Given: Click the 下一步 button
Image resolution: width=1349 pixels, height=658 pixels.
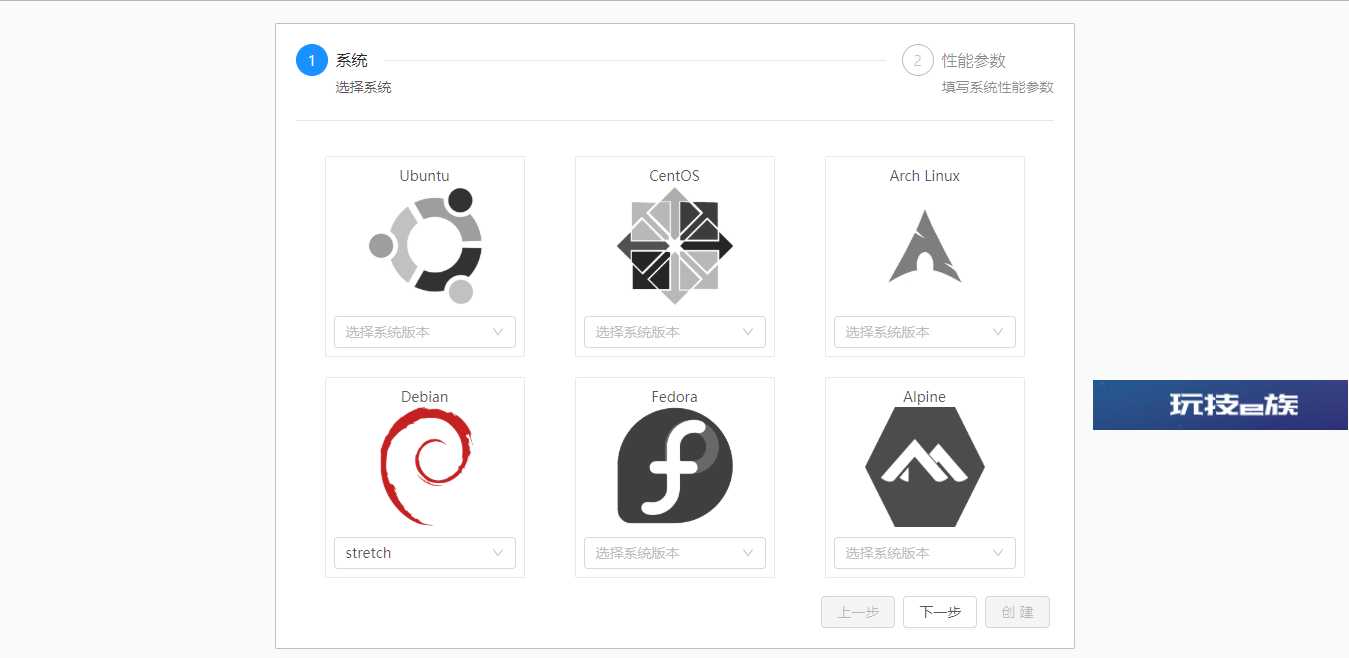Looking at the screenshot, I should click(x=940, y=612).
